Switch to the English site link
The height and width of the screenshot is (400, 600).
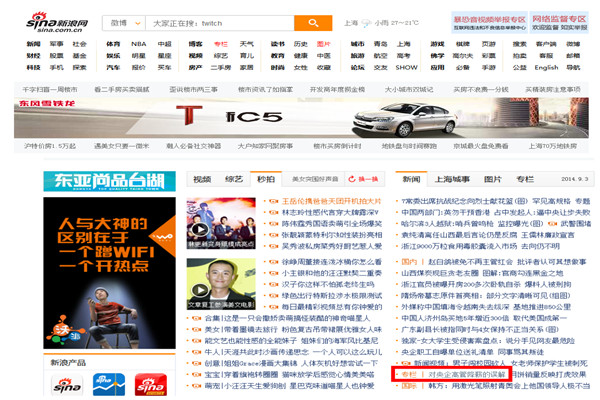coord(546,67)
